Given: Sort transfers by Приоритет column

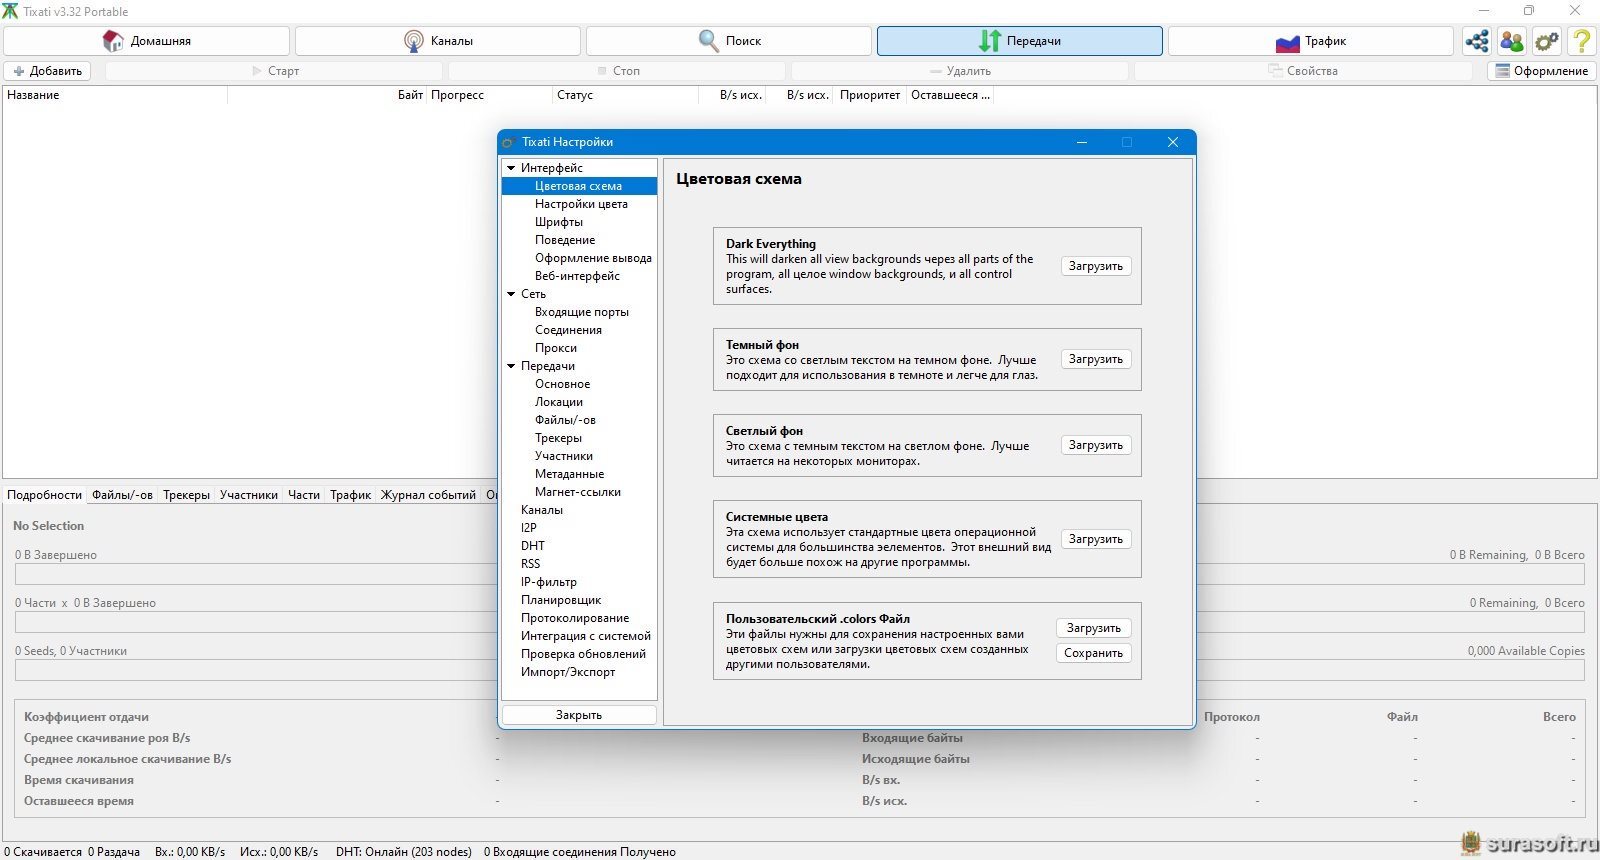Looking at the screenshot, I should (x=870, y=95).
